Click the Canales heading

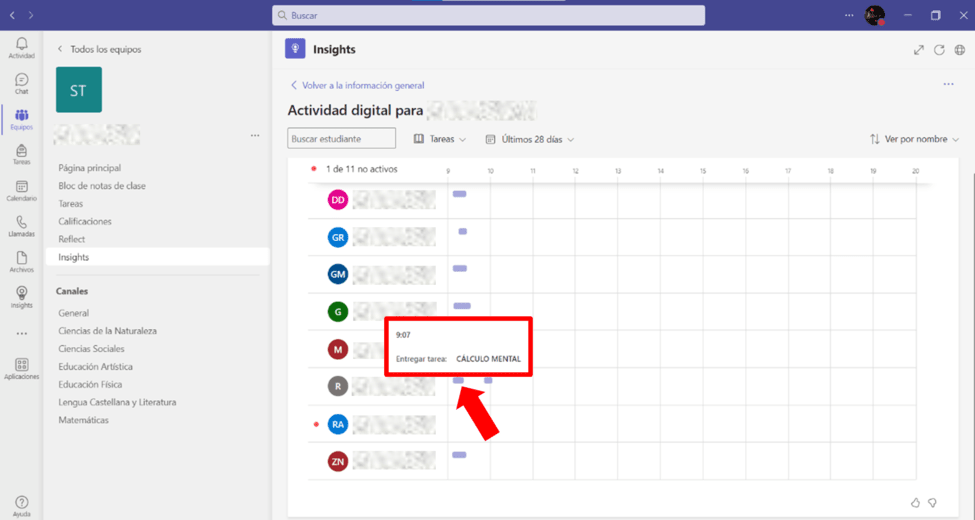72,291
